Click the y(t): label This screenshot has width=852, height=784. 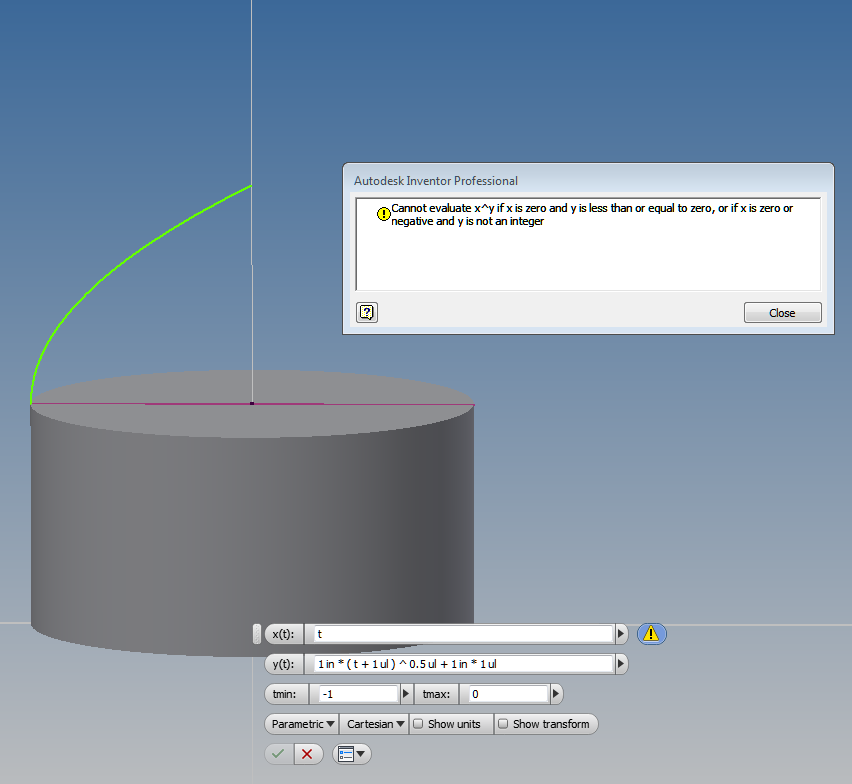tap(283, 664)
